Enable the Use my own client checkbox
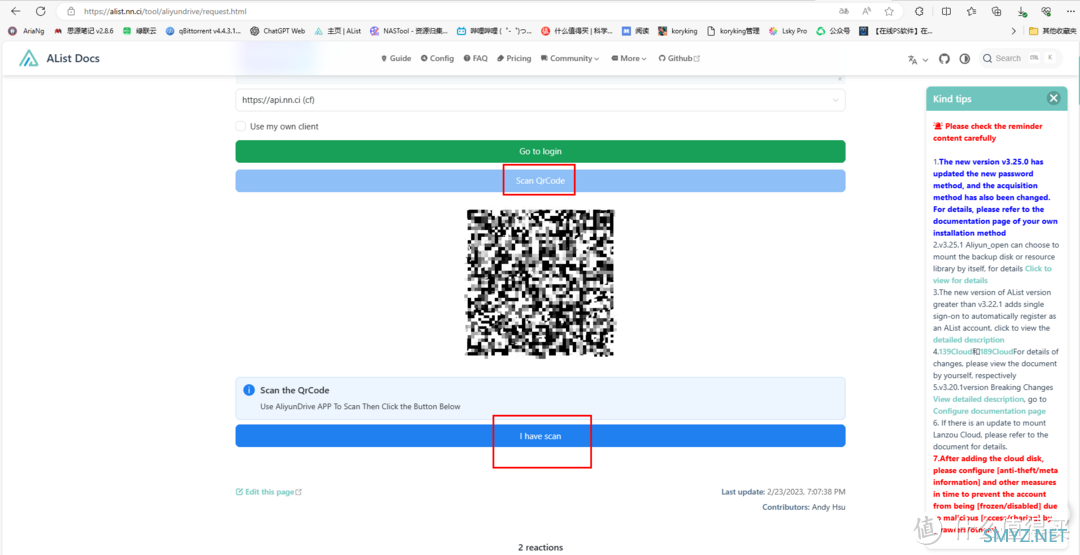The image size is (1080, 555). click(x=241, y=126)
